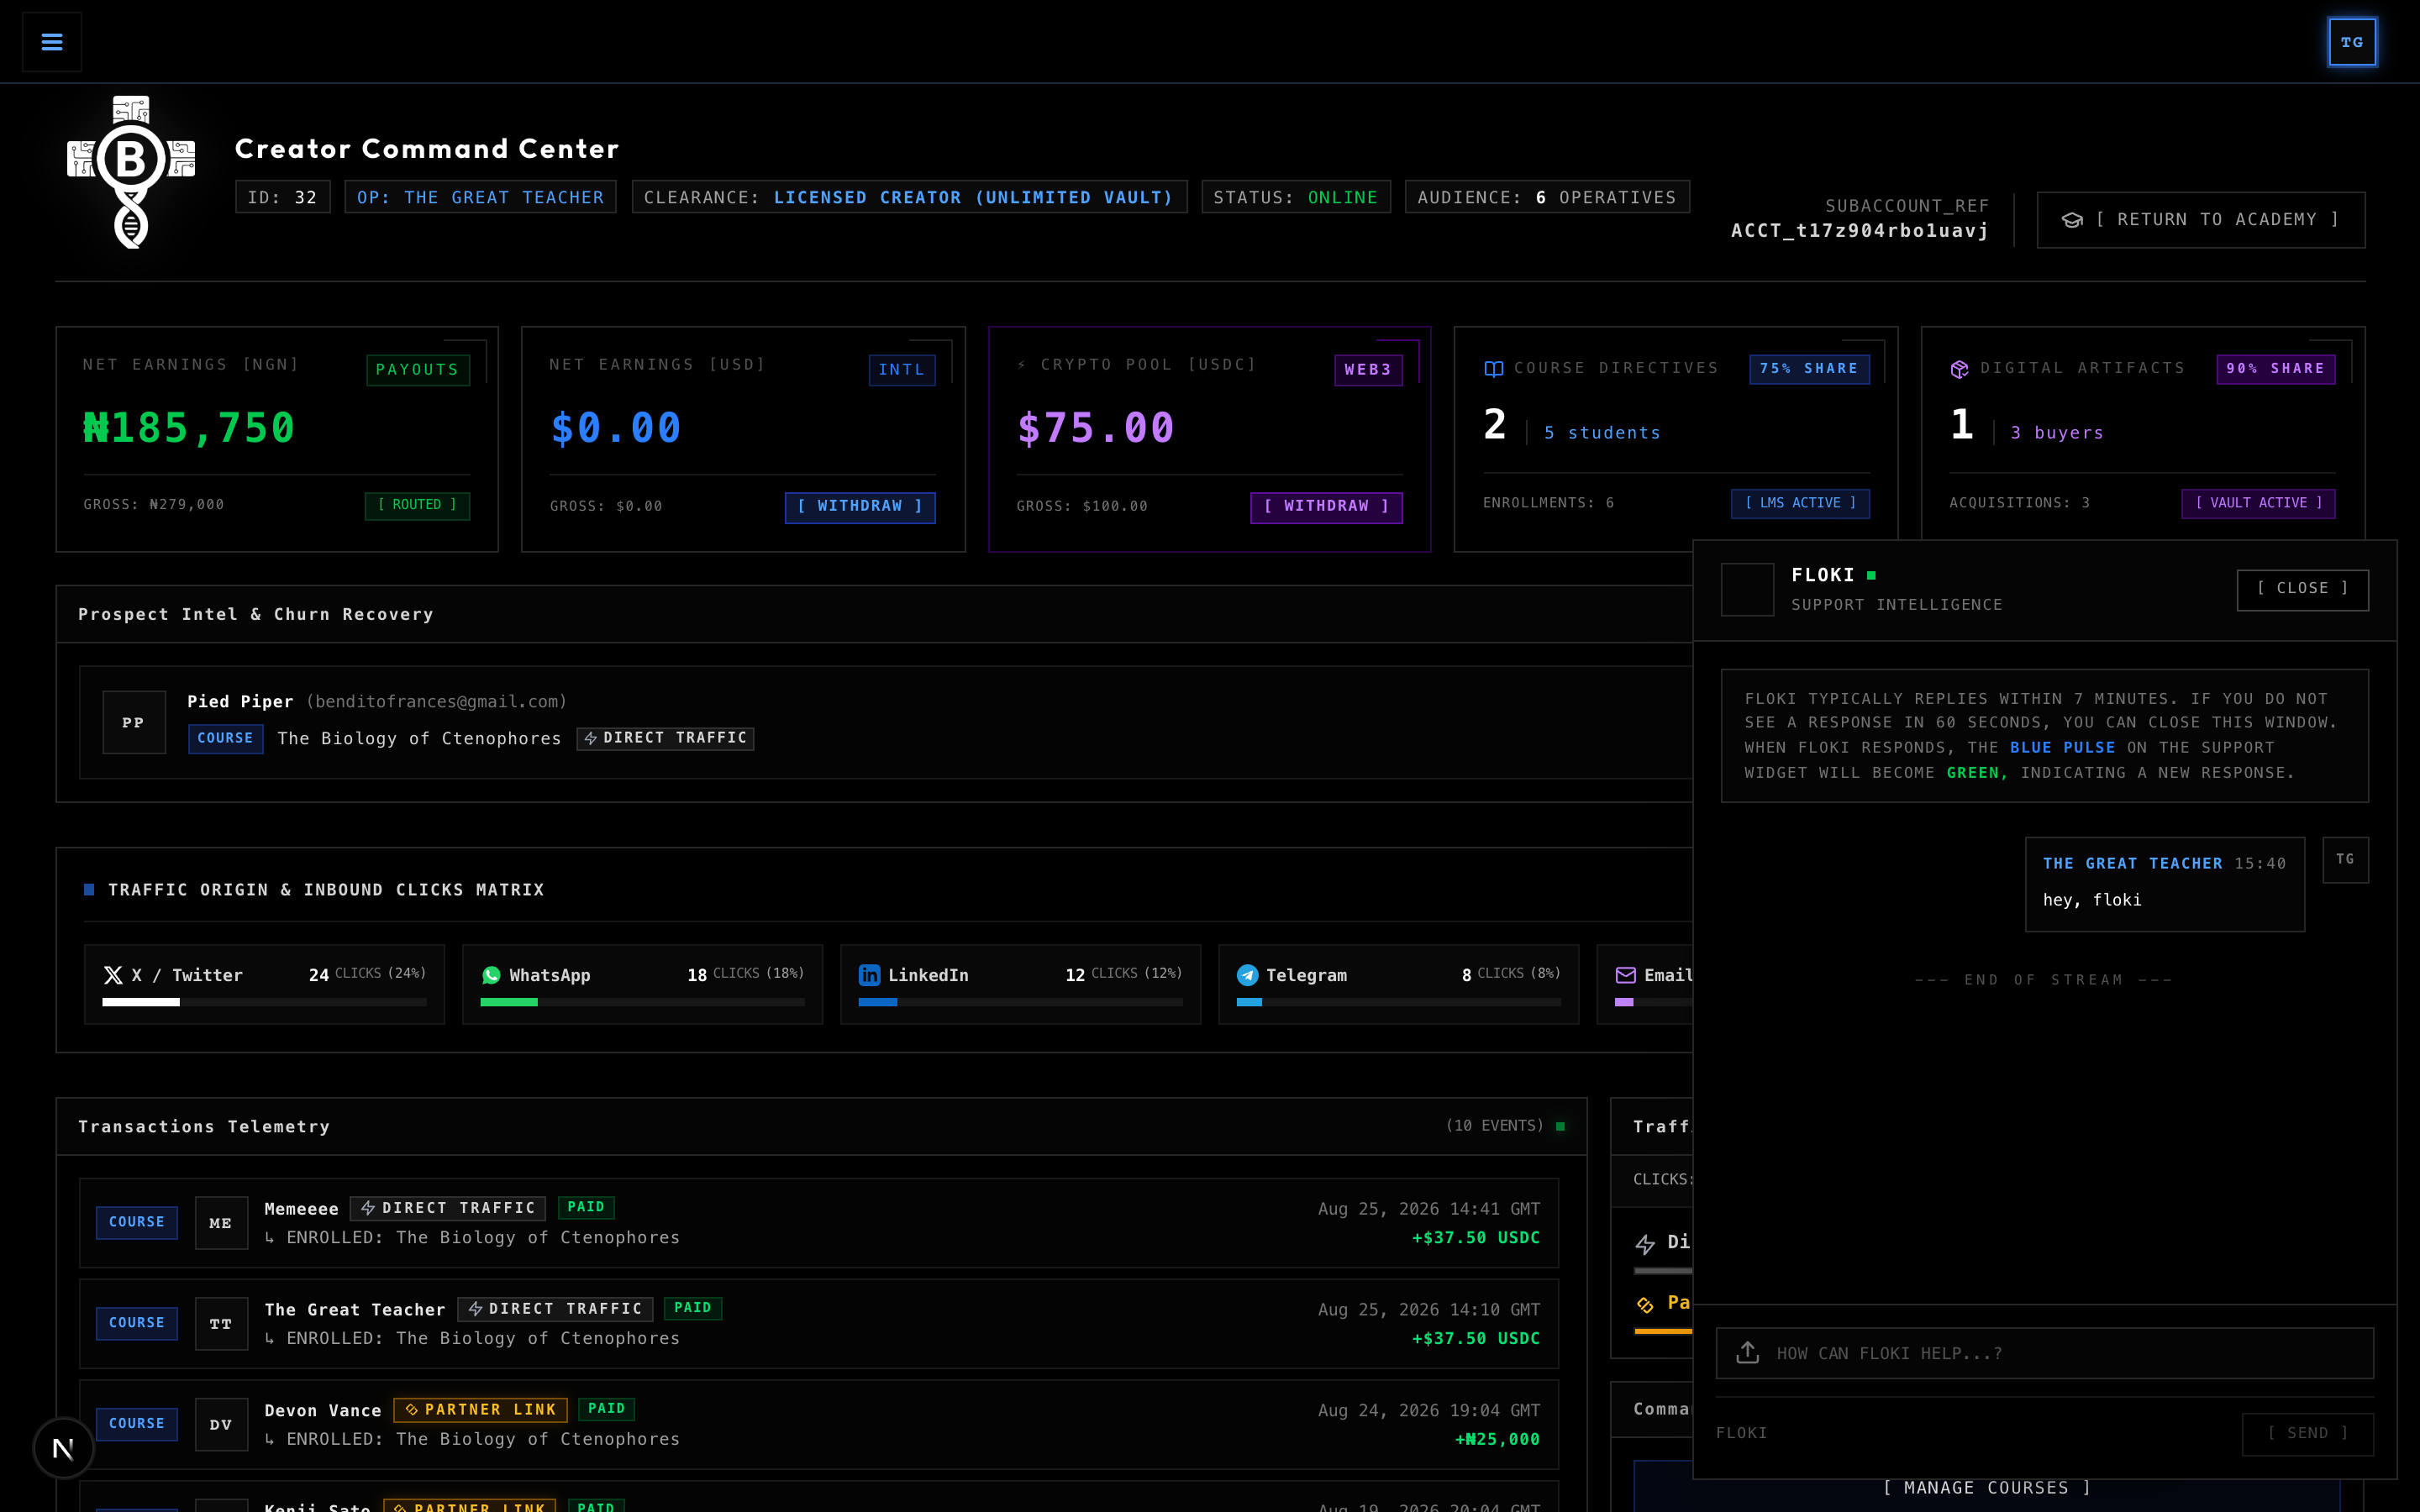Click the X / Twitter clicks progress bar
2420x1512 pixels.
264,1002
